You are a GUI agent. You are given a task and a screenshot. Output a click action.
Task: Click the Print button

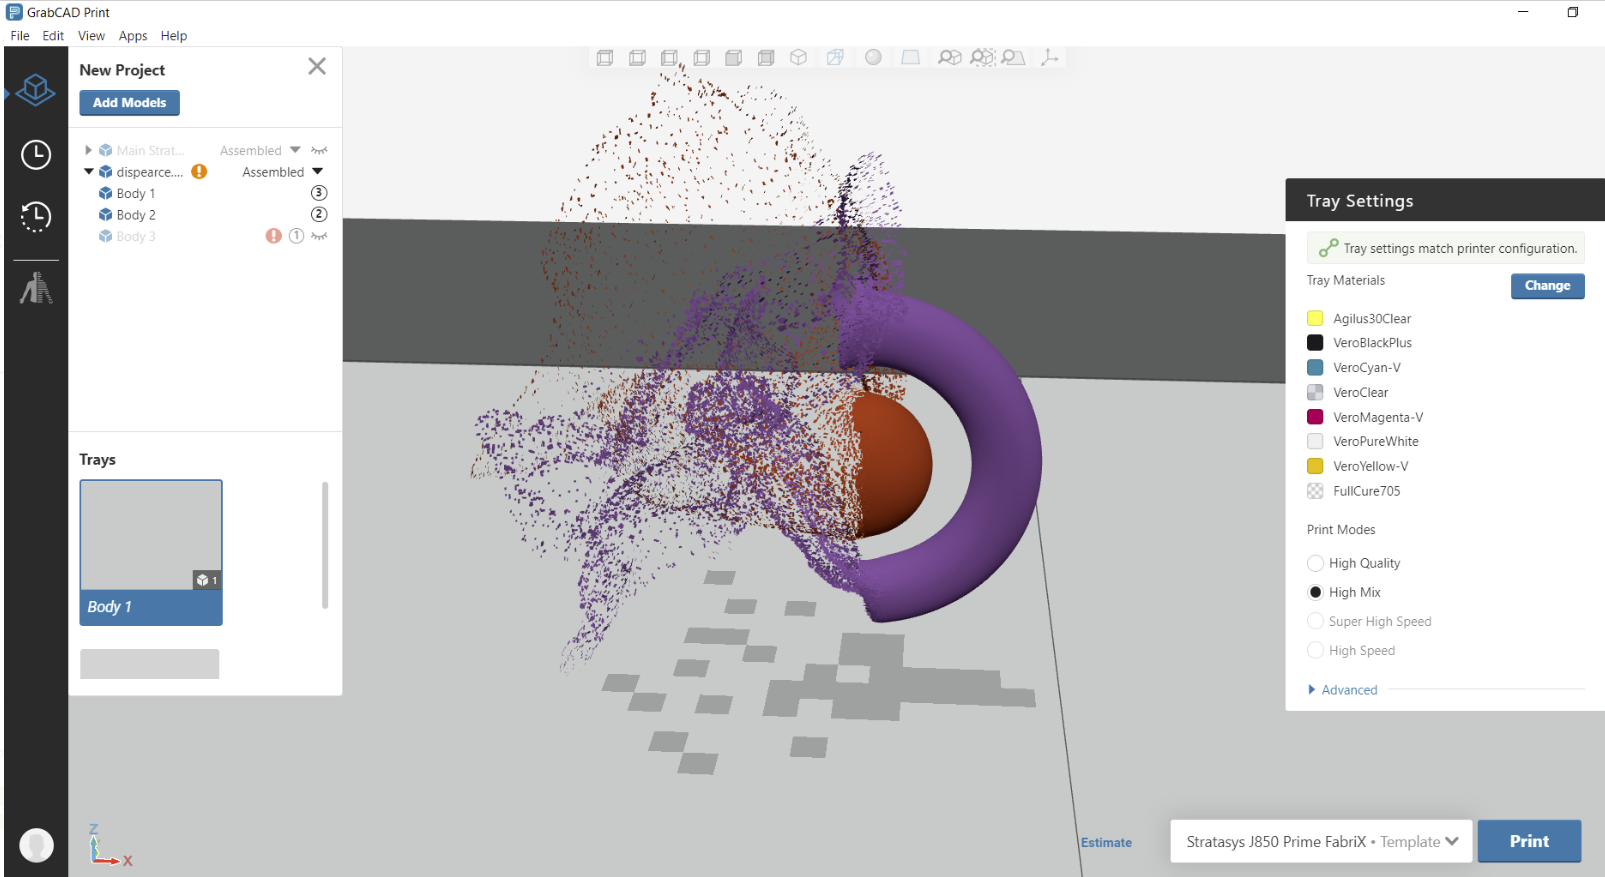pyautogui.click(x=1529, y=841)
